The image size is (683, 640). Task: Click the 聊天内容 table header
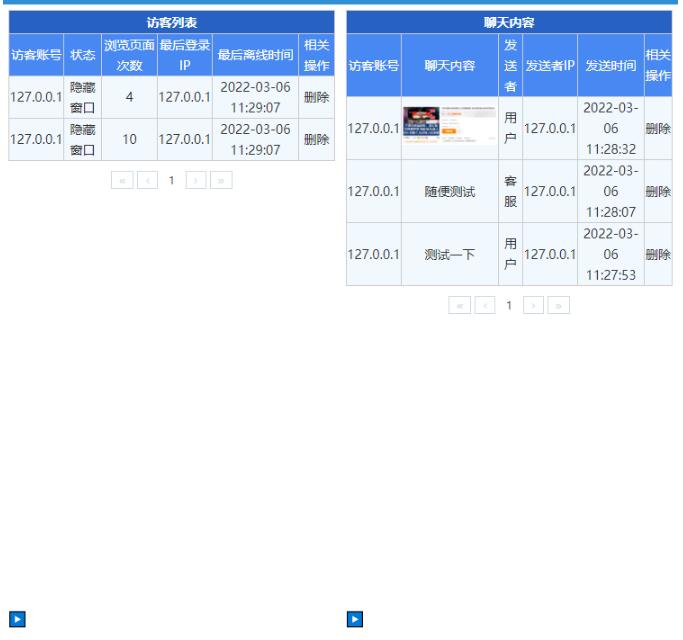509,22
